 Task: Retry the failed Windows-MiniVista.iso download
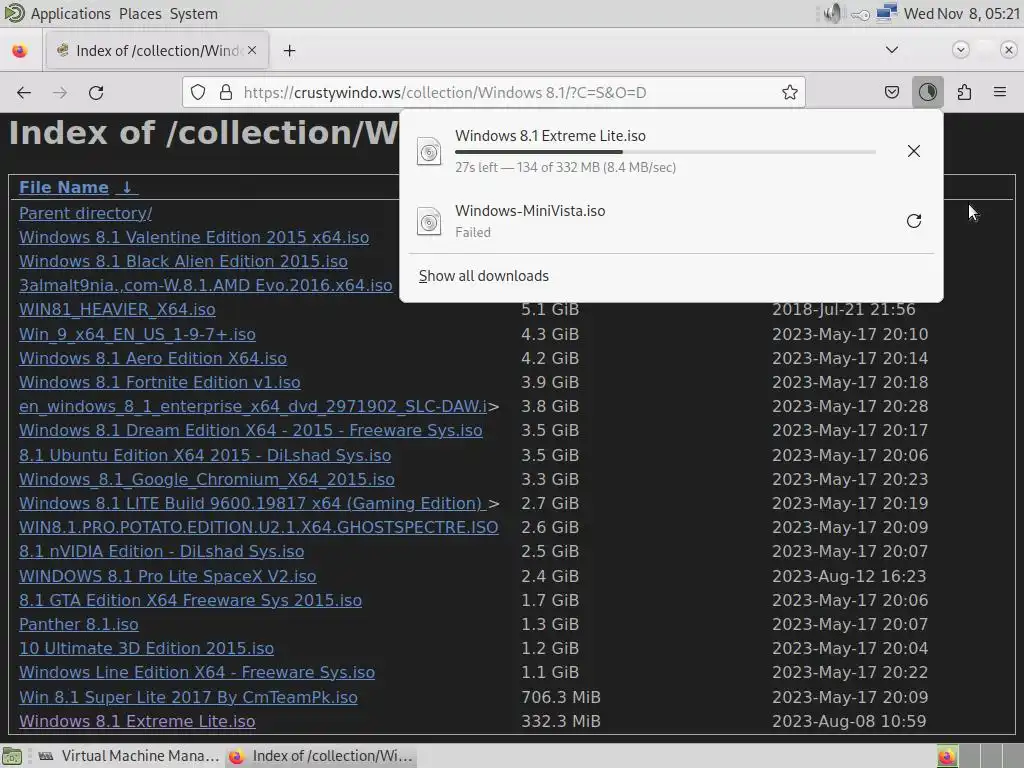click(x=914, y=221)
